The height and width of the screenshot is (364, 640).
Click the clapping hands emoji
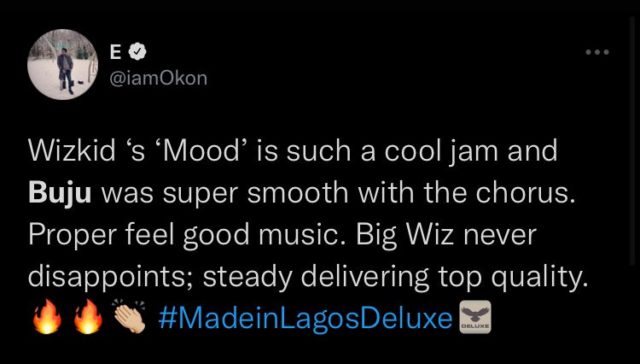129,318
